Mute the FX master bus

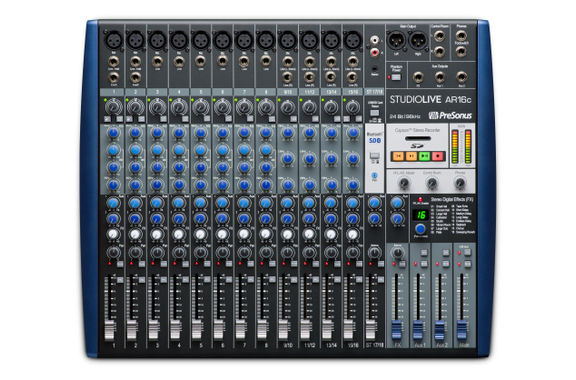pos(403,264)
